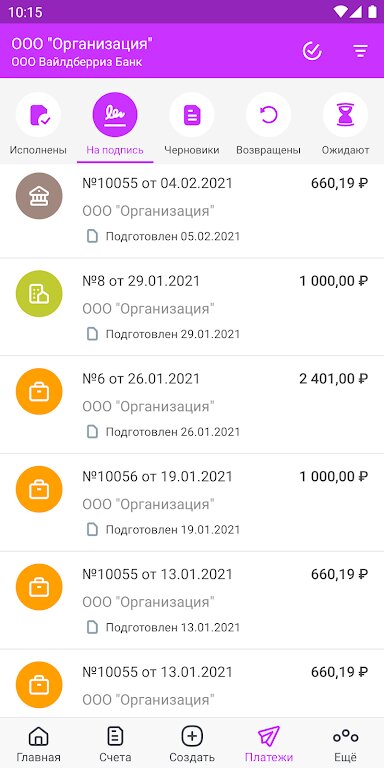Viewport: 384px width, 768px height.
Task: Select the Исполнены document icon
Action: [x=38, y=115]
